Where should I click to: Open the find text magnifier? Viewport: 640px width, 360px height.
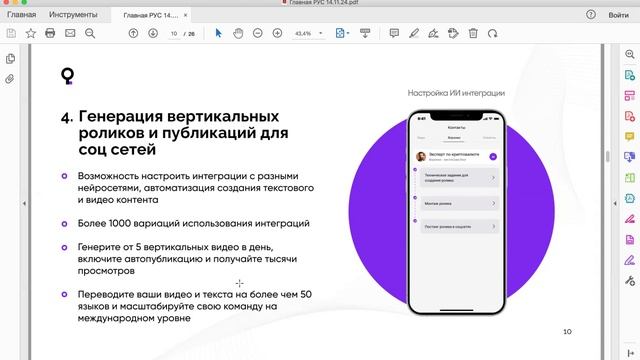(x=90, y=33)
